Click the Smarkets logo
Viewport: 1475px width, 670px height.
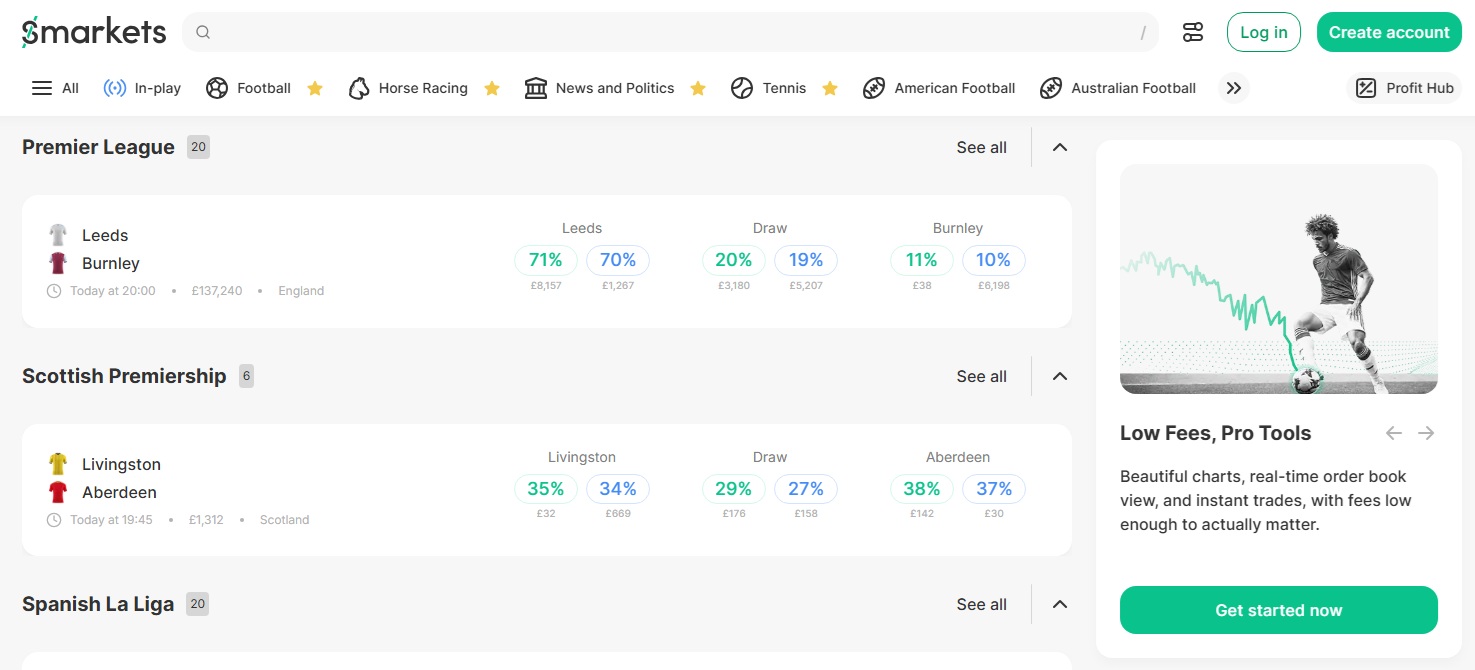tap(94, 32)
